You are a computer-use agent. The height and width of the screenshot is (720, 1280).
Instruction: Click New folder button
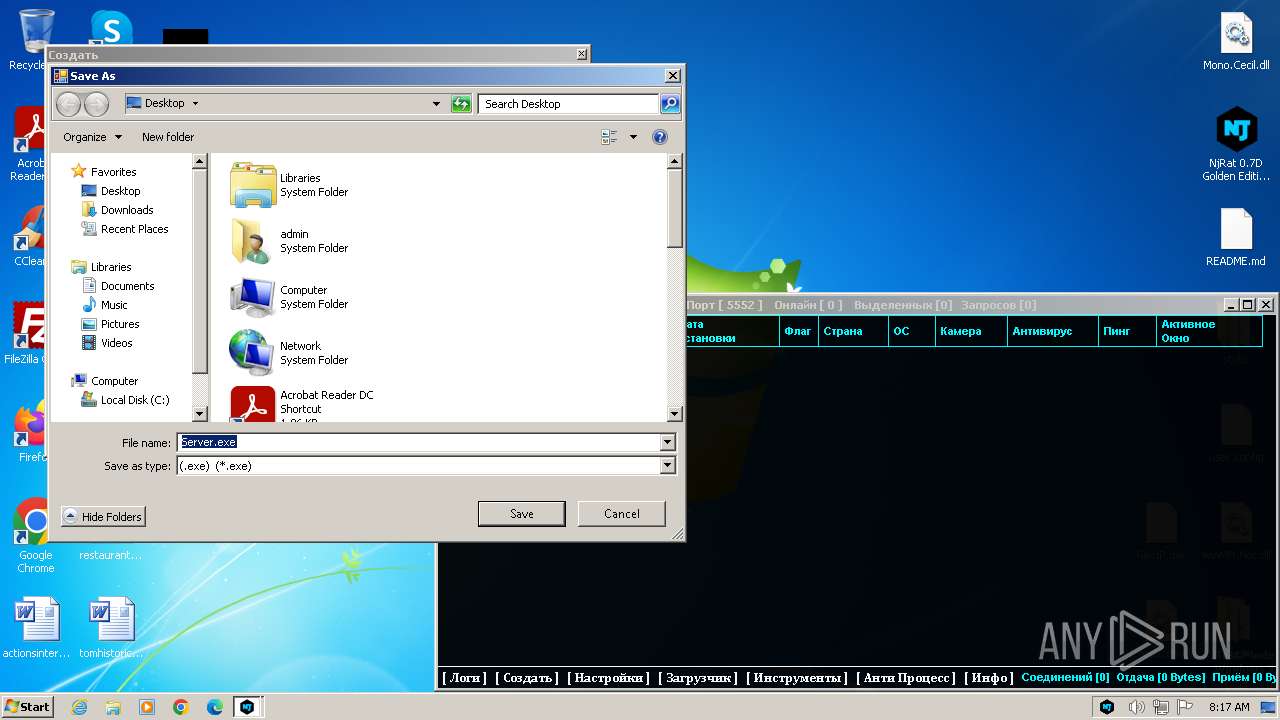pos(168,137)
